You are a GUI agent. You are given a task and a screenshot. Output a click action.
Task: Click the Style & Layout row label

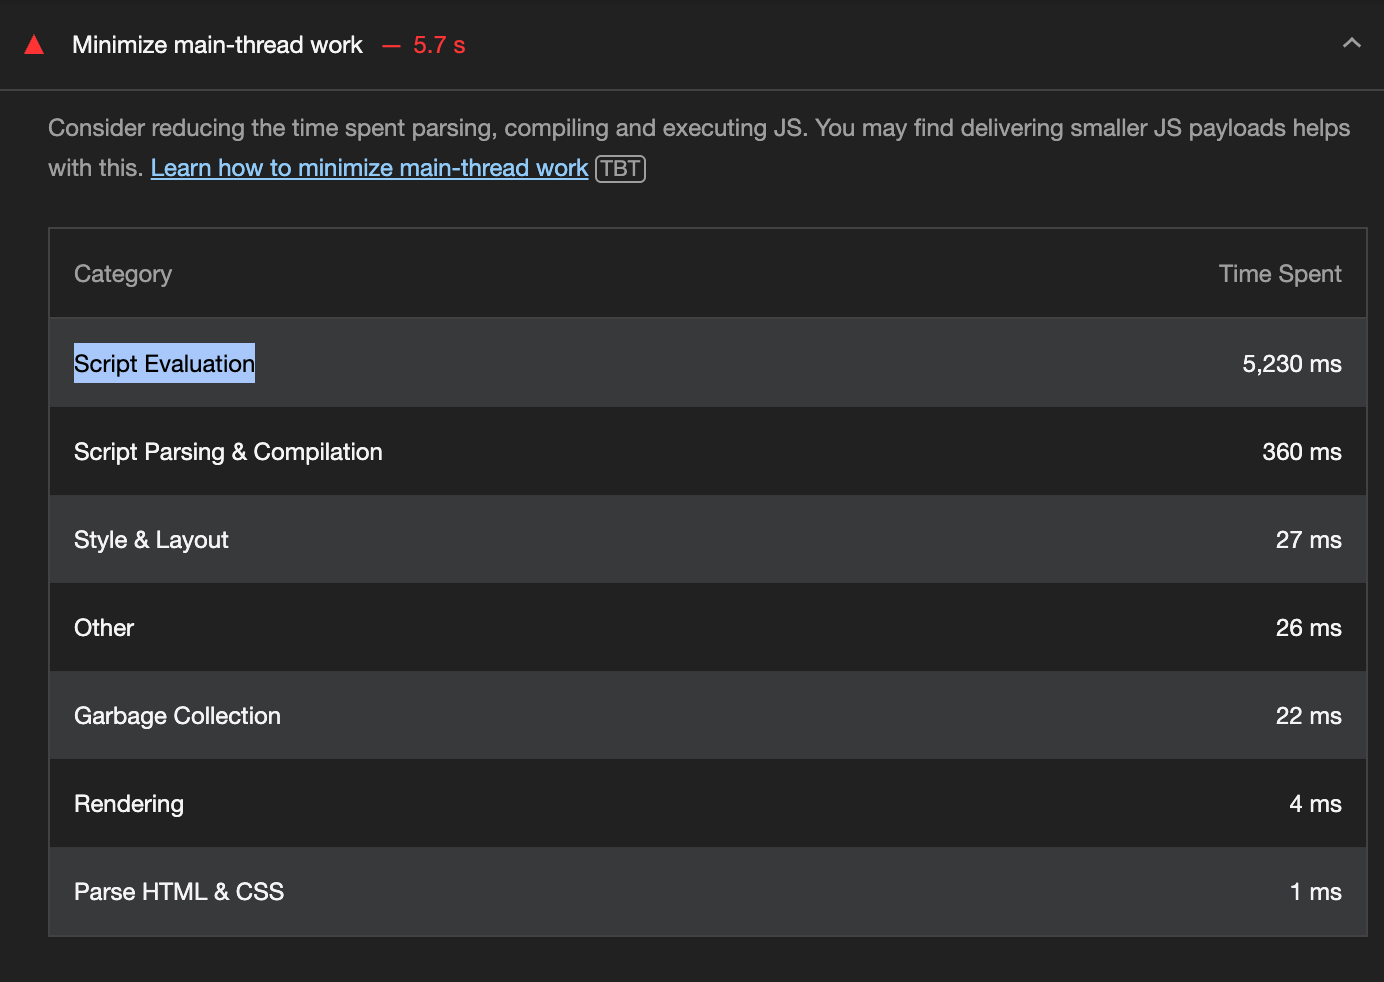coord(151,540)
